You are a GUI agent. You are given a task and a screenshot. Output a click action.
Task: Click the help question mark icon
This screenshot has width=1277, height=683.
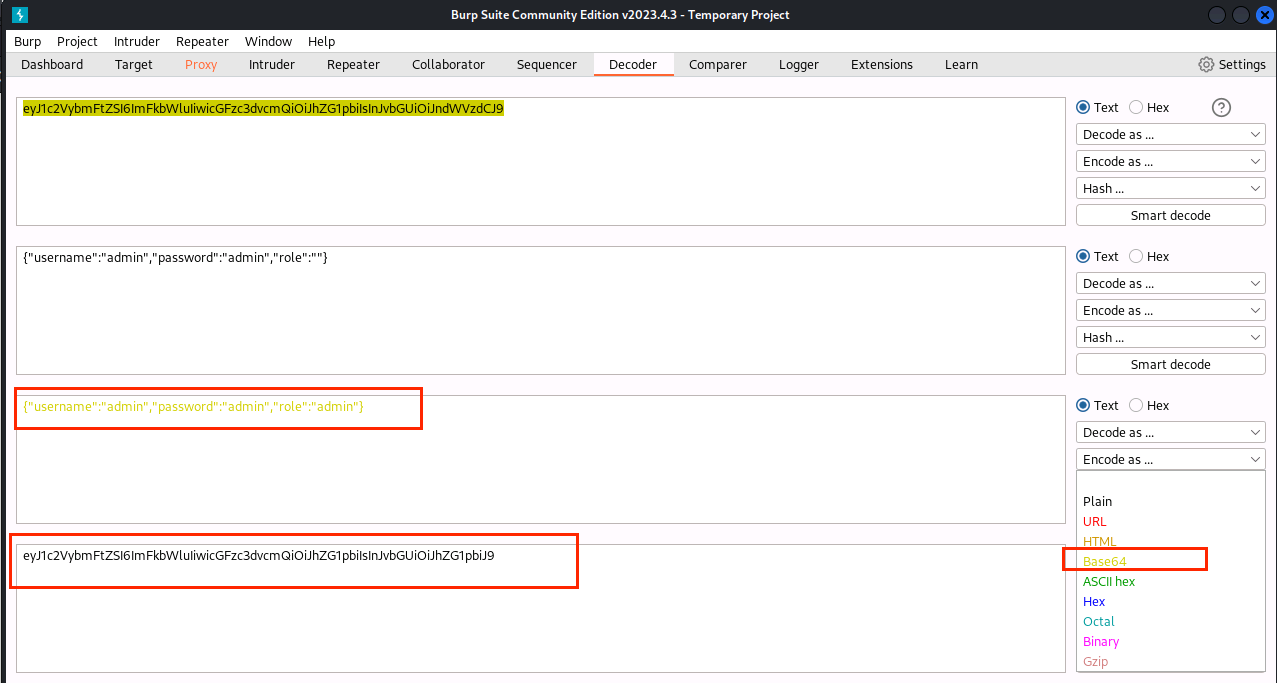point(1221,108)
